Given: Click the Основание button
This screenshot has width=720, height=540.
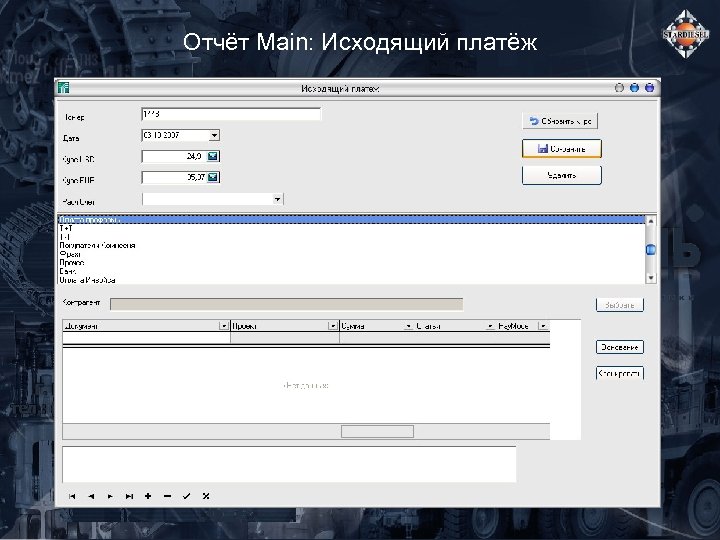Looking at the screenshot, I should (x=620, y=347).
